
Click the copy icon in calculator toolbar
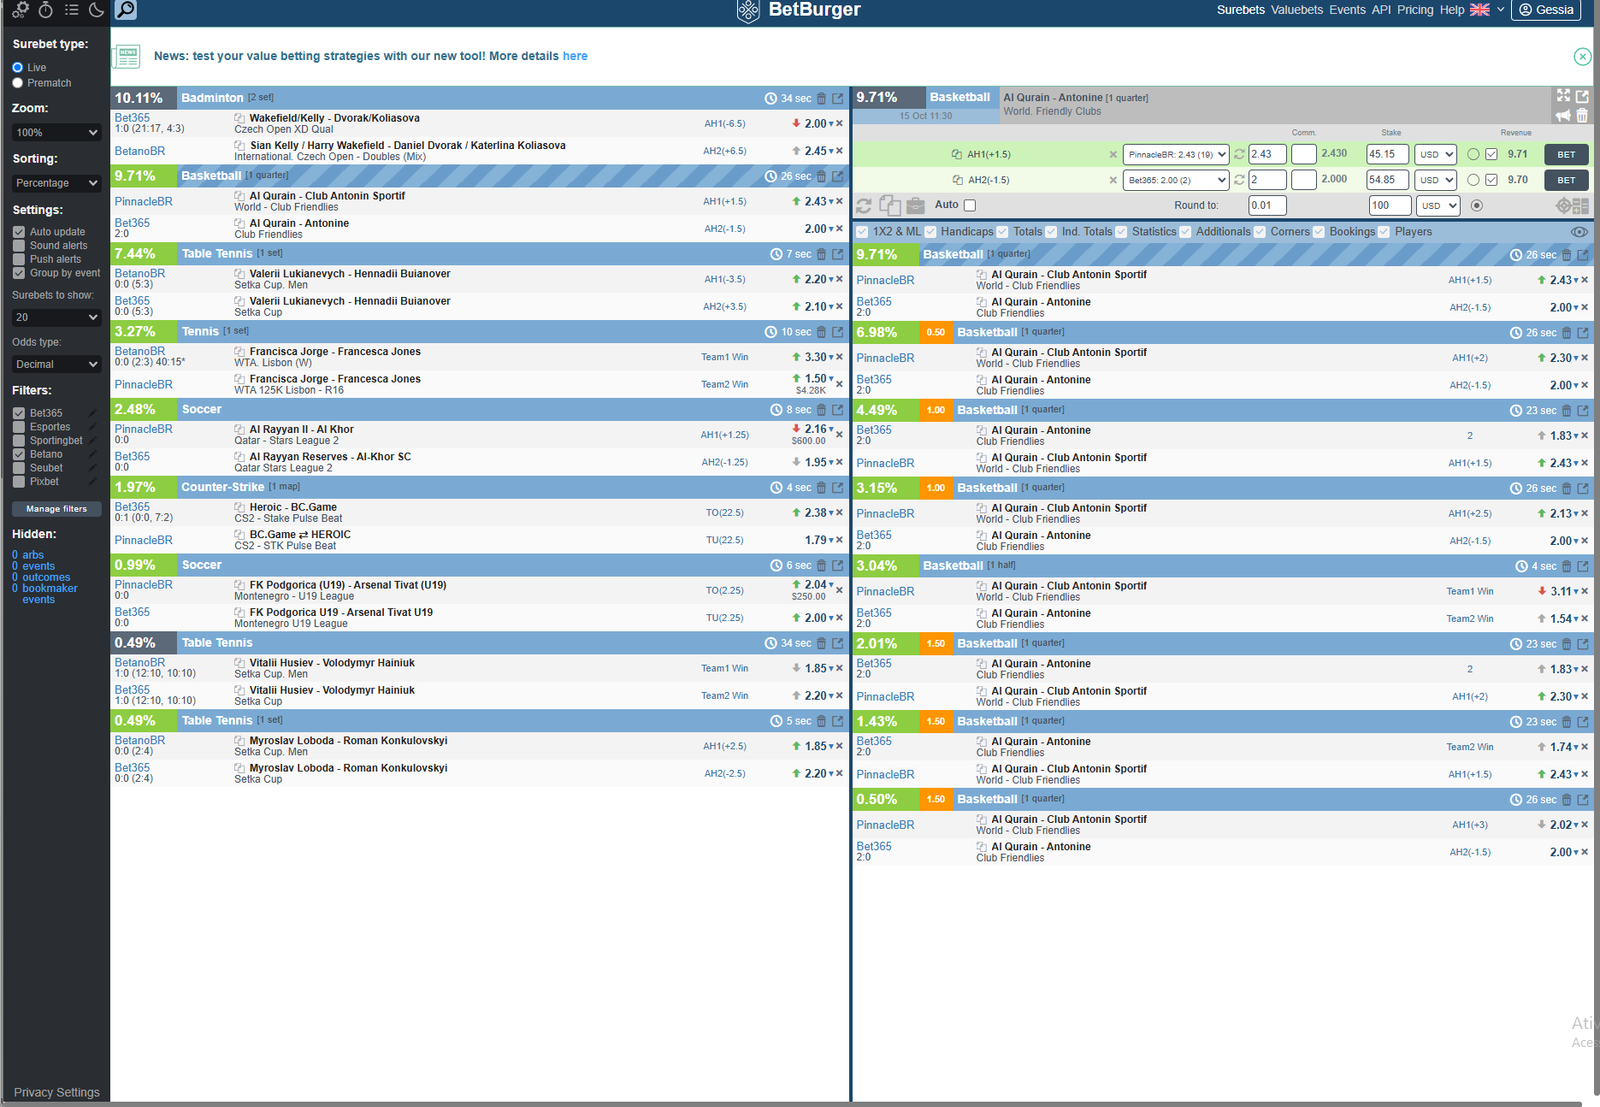(890, 206)
